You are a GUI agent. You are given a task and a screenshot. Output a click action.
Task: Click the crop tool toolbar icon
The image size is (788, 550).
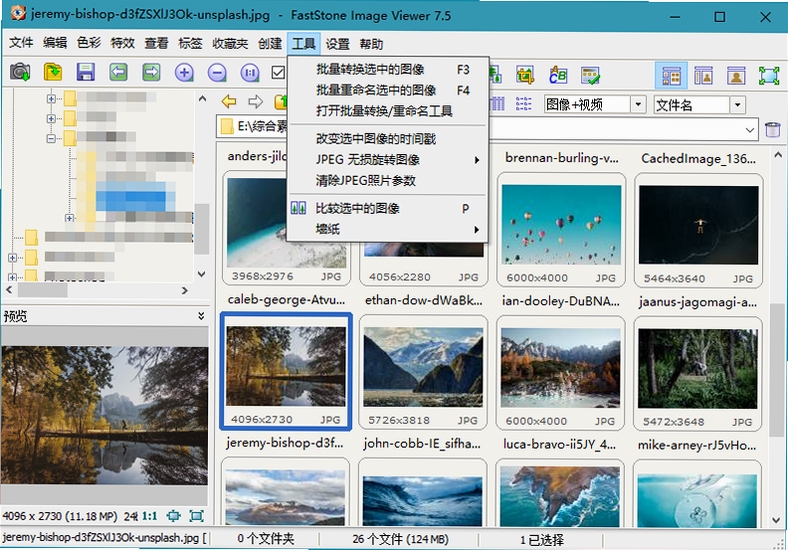pyautogui.click(x=525, y=75)
